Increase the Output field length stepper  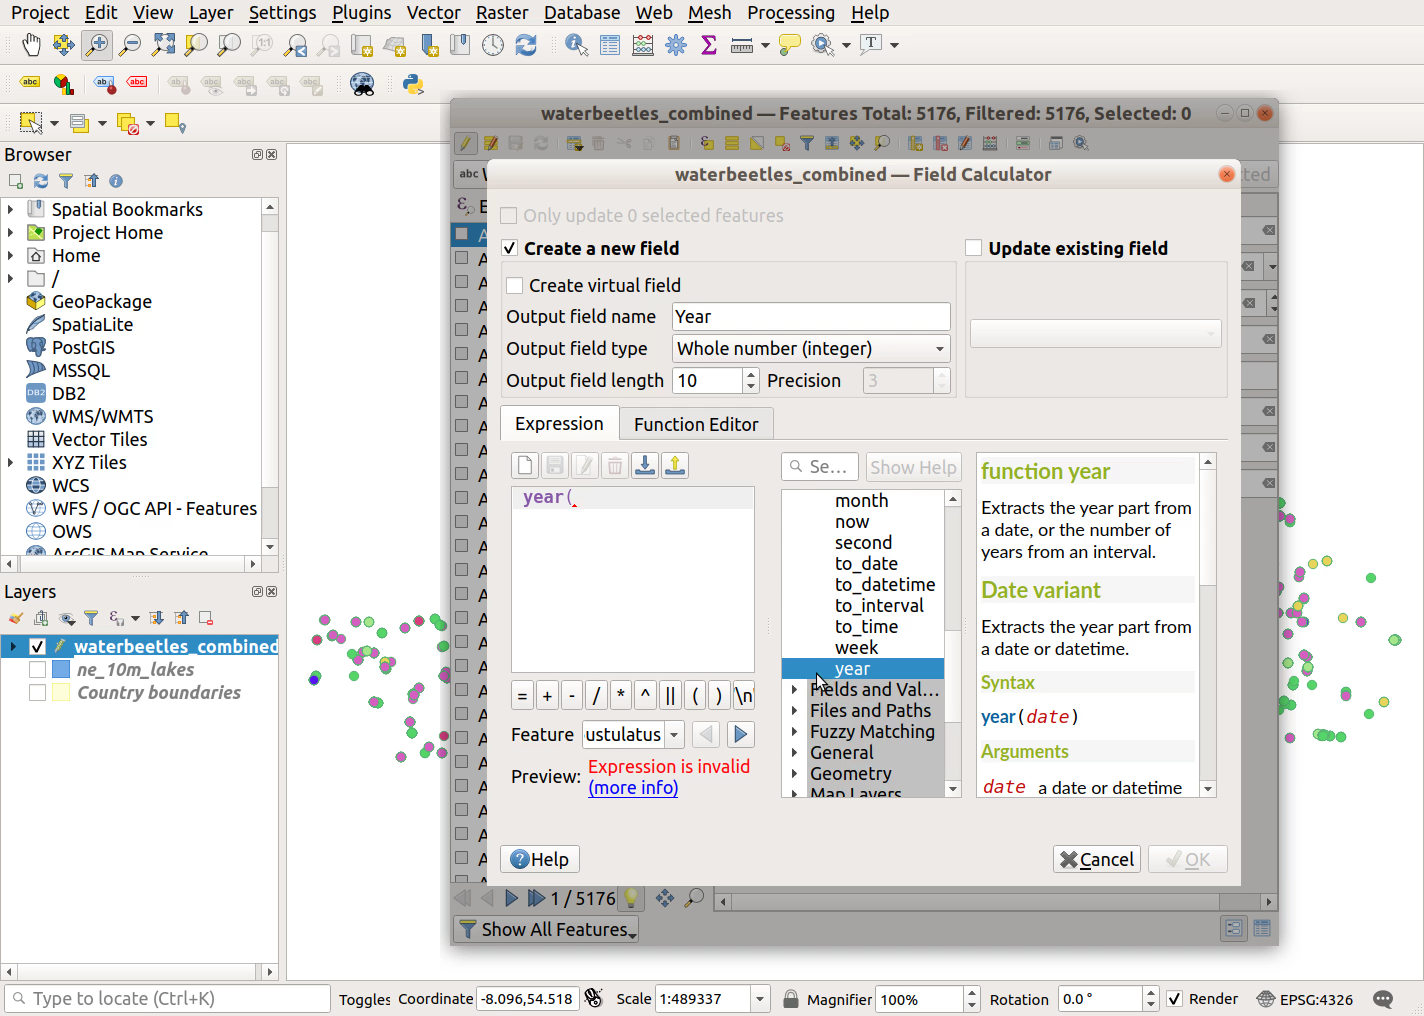pos(751,374)
